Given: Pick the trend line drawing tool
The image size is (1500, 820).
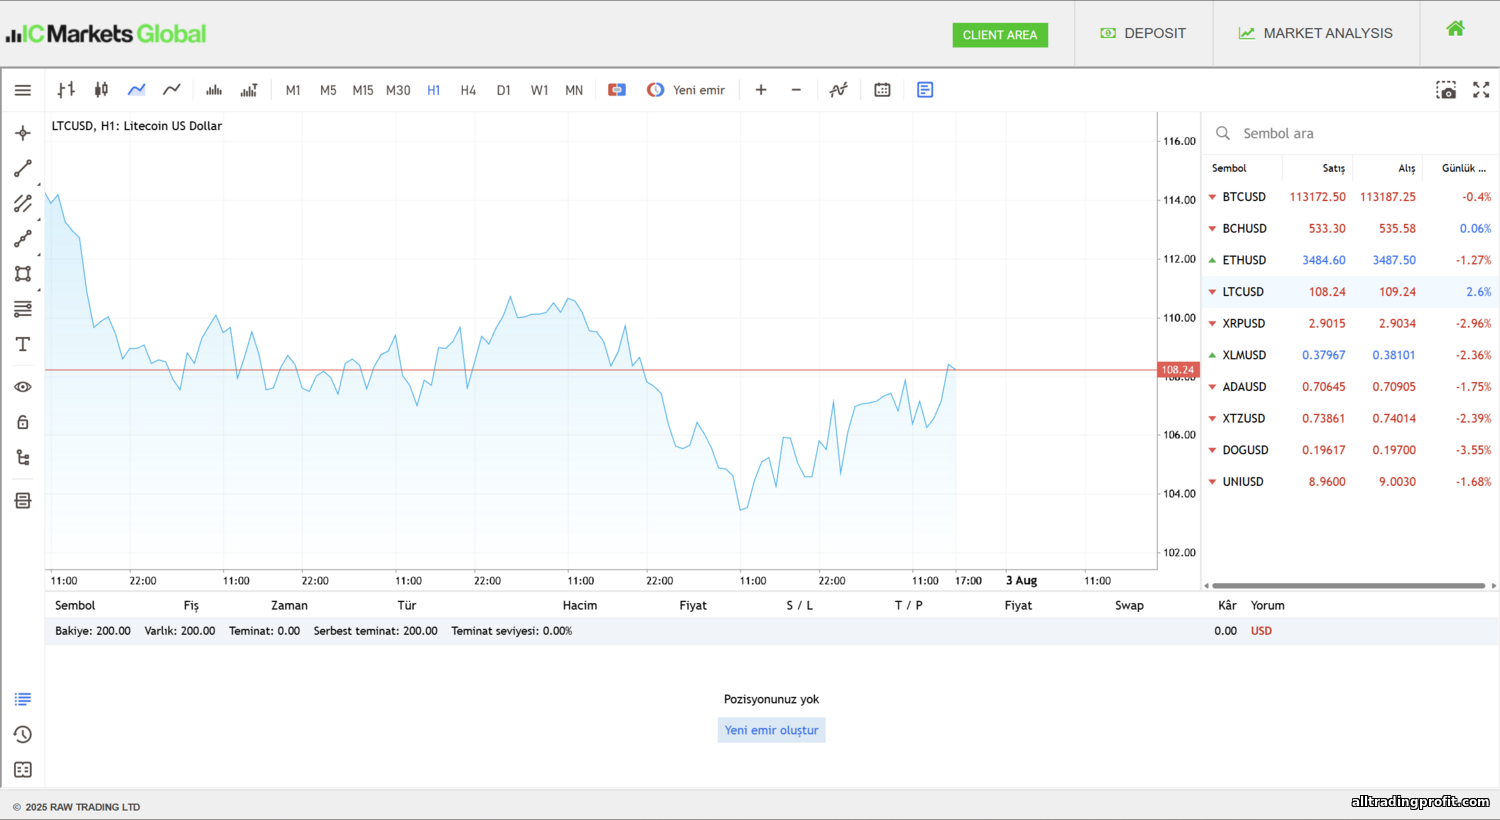Looking at the screenshot, I should click(x=23, y=168).
